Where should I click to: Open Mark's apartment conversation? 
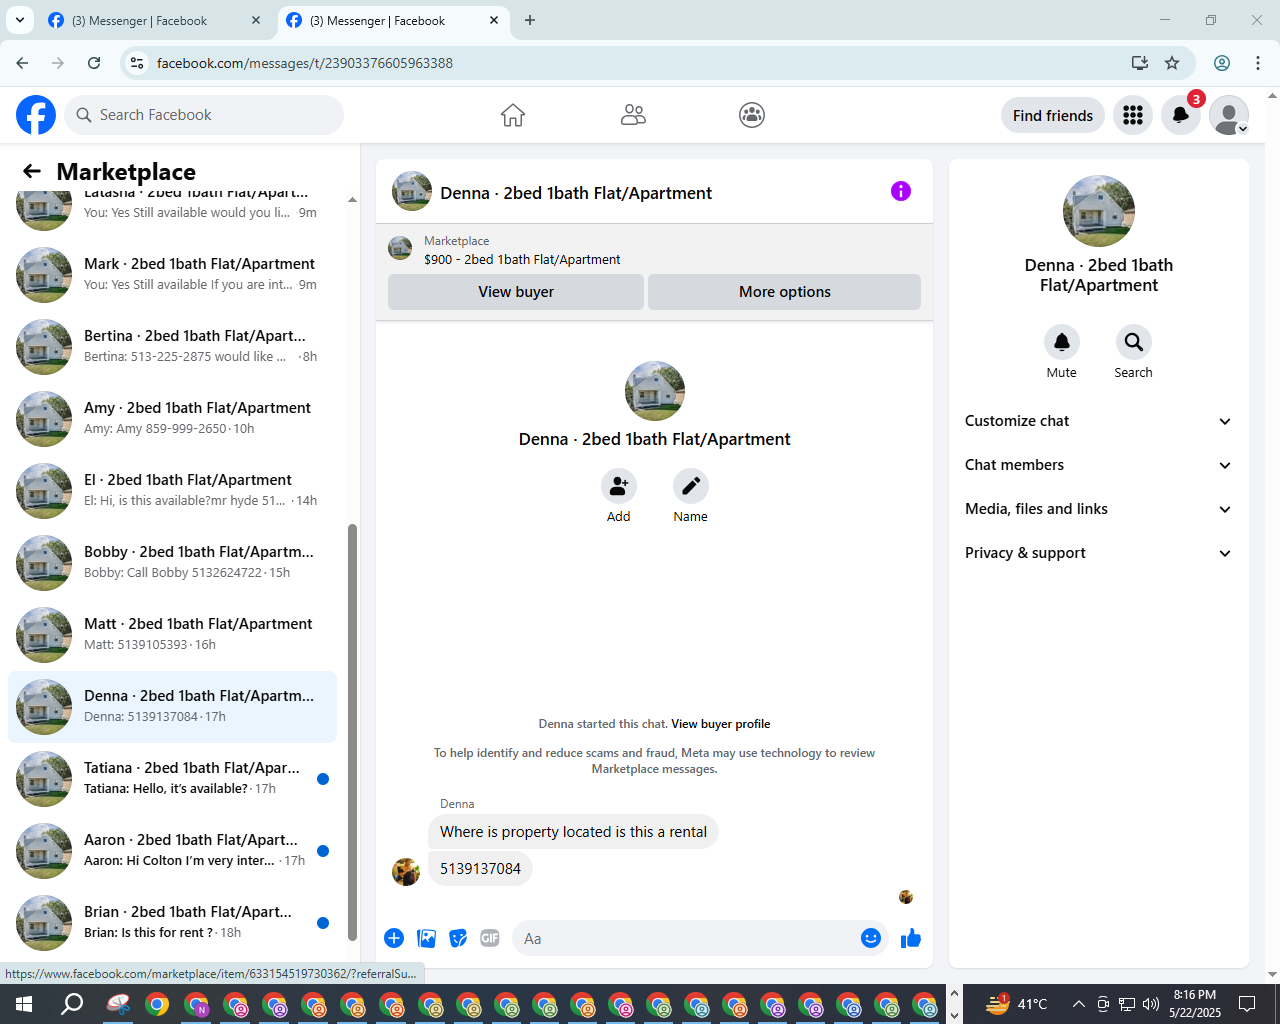tap(172, 275)
